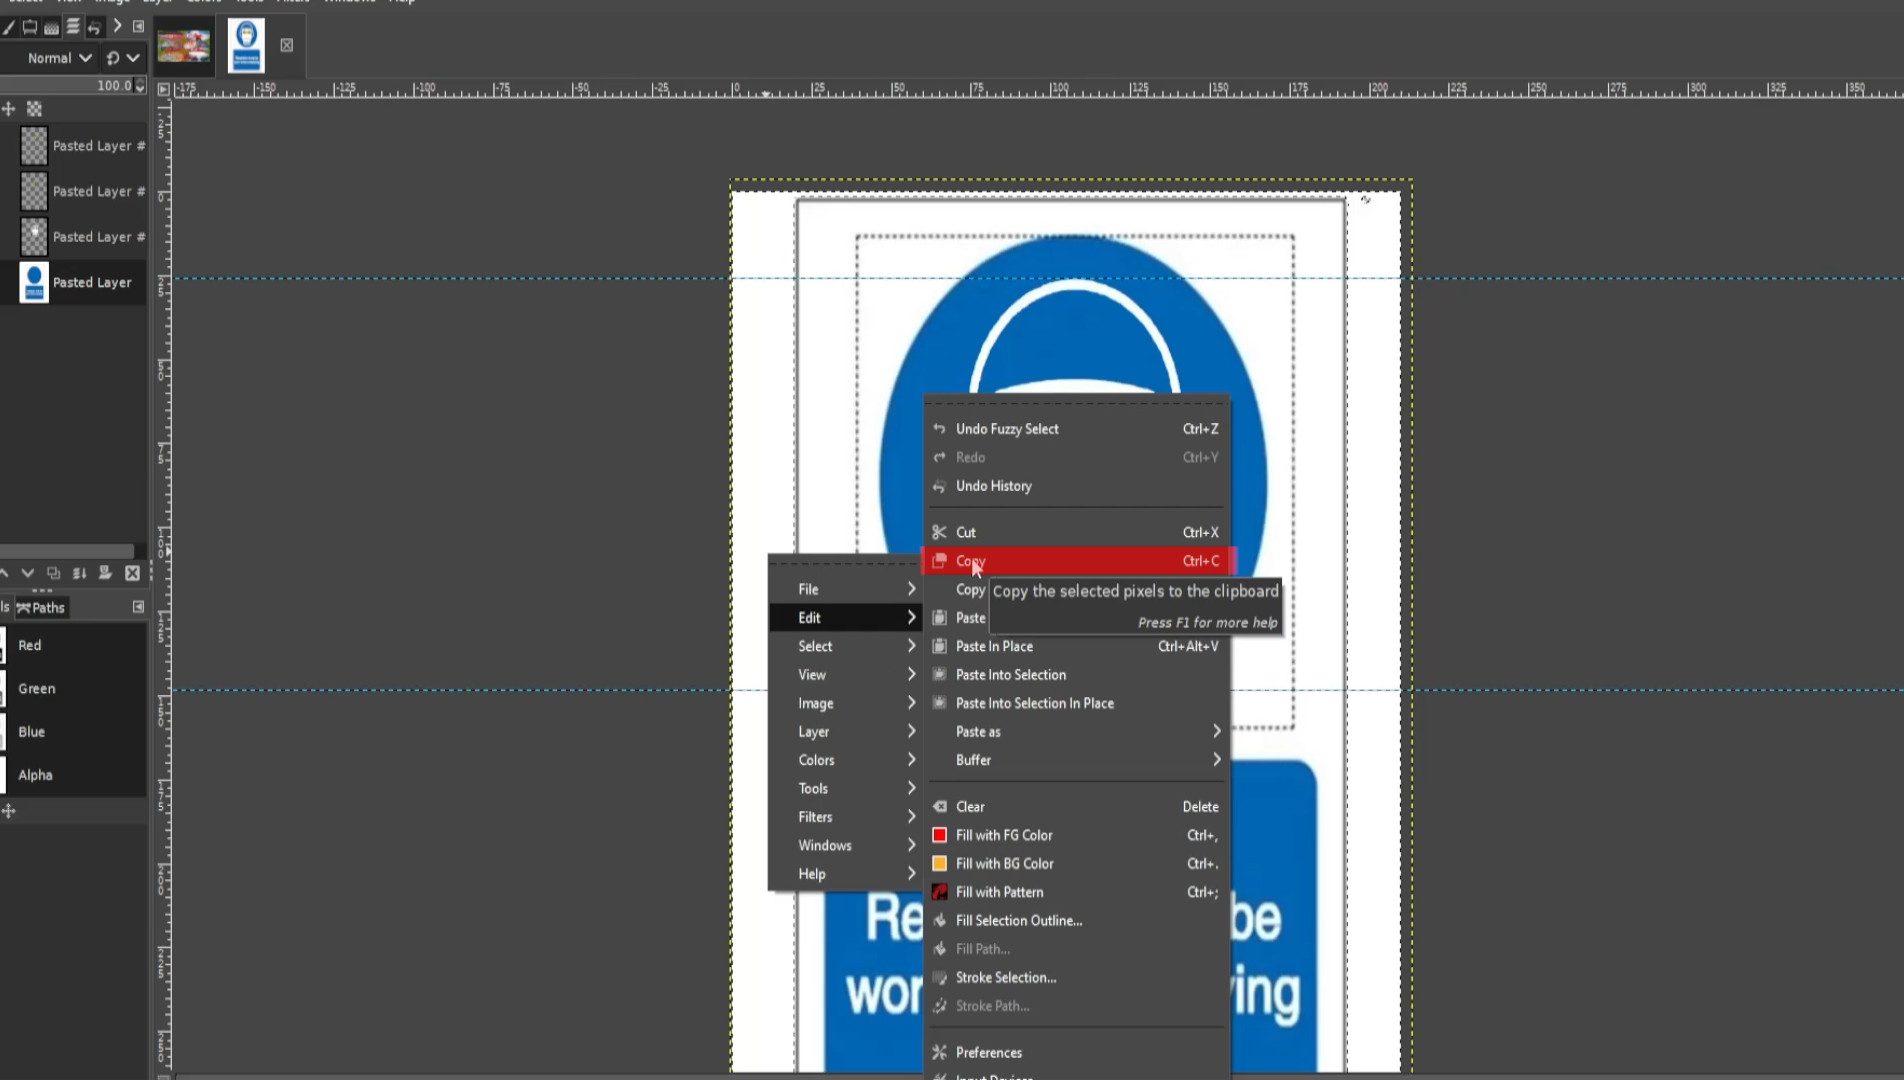Select the Alpha channel
Screen dimensions: 1904x1080
[x=74, y=775]
